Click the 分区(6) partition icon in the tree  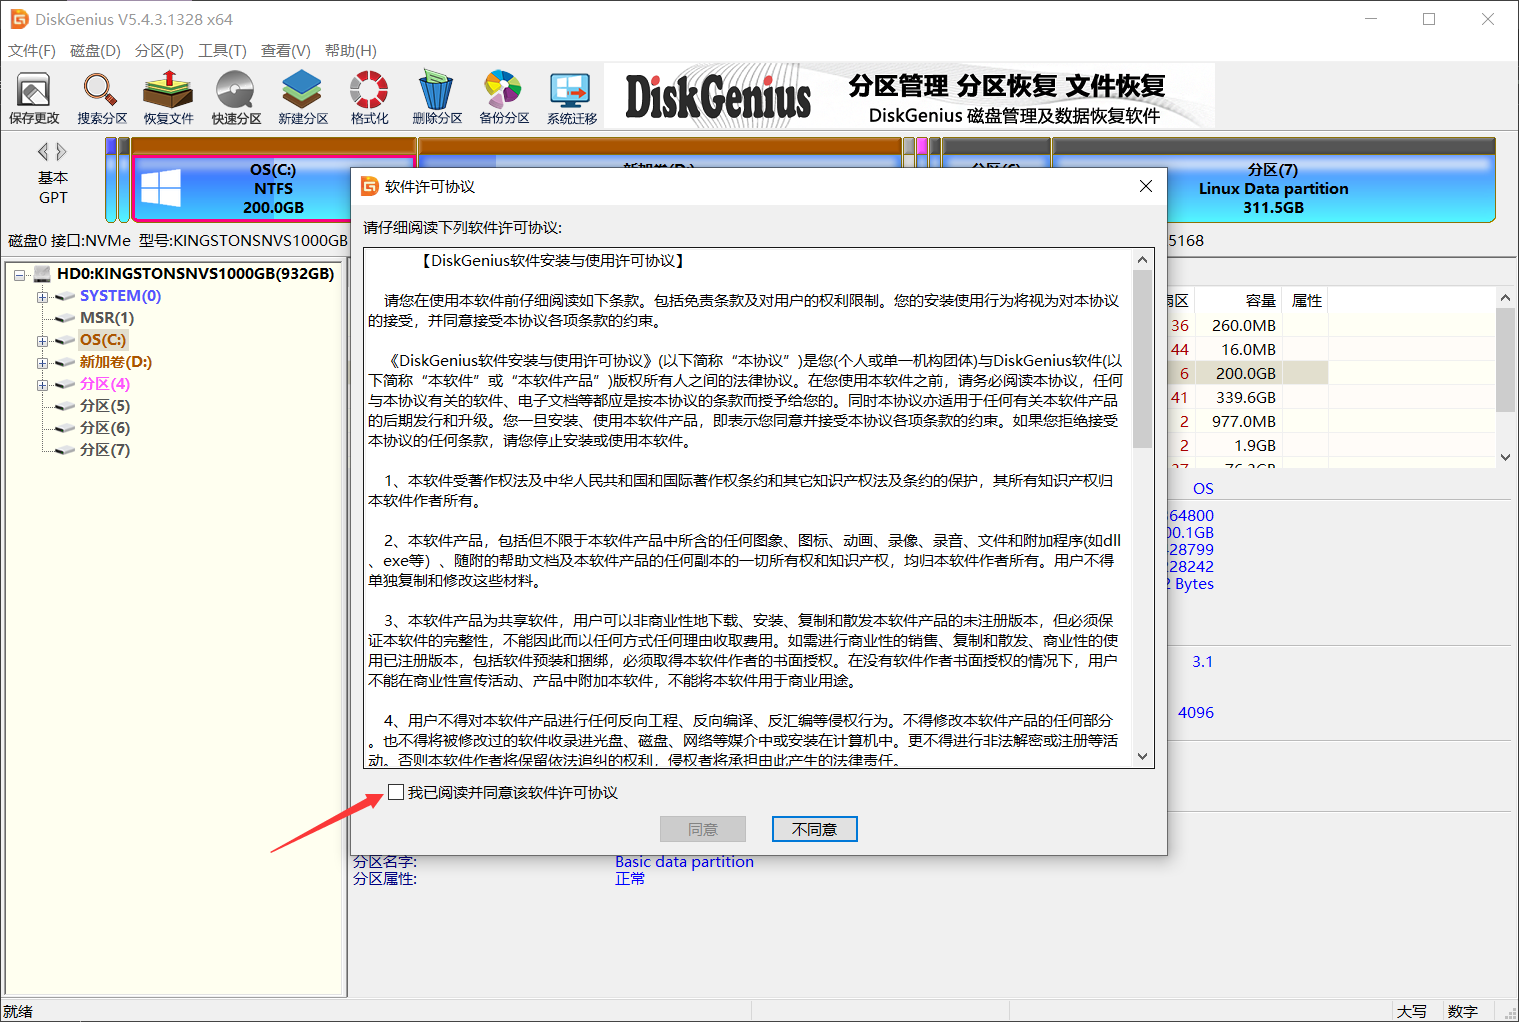(x=66, y=428)
